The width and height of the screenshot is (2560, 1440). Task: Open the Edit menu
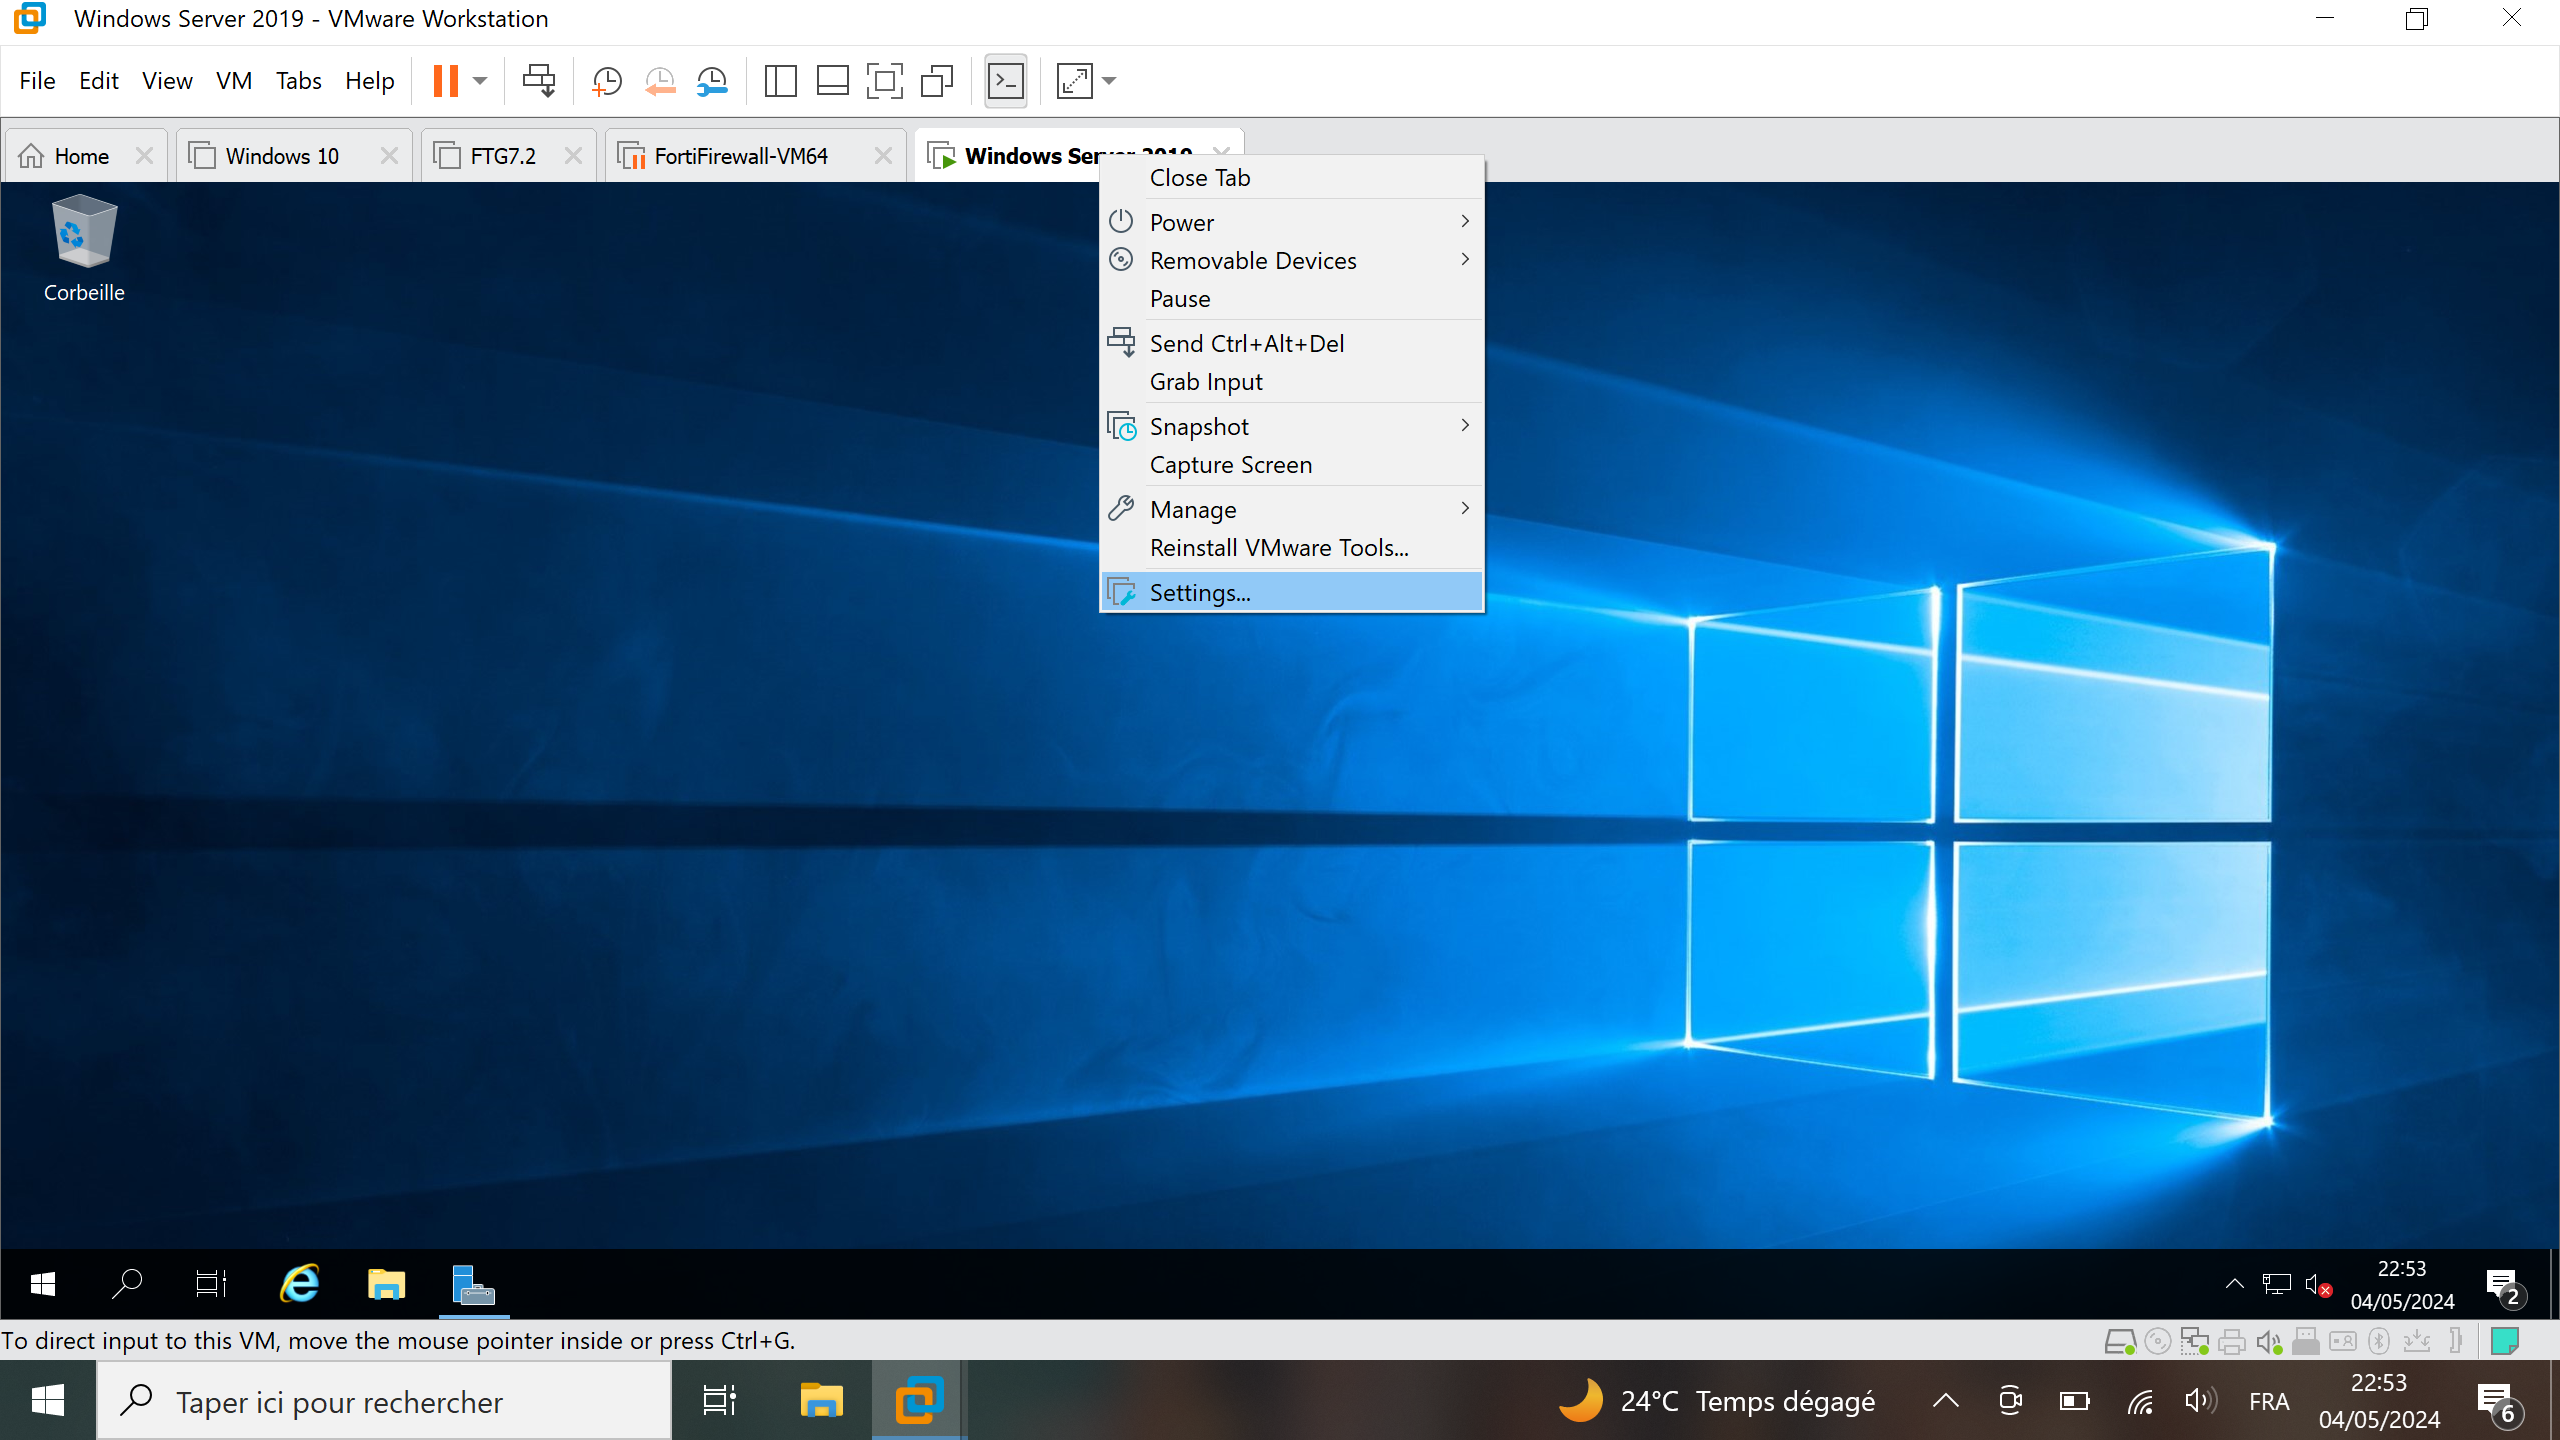(x=99, y=81)
